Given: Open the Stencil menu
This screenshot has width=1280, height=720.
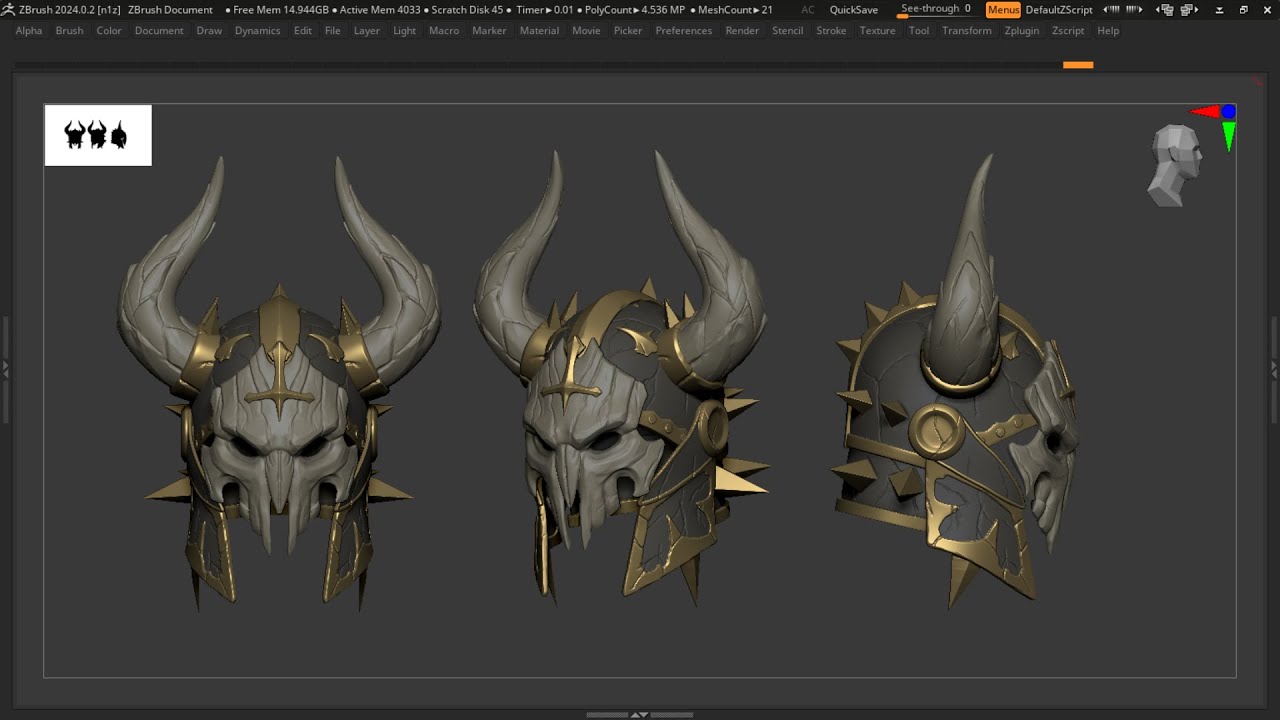Looking at the screenshot, I should click(x=787, y=31).
